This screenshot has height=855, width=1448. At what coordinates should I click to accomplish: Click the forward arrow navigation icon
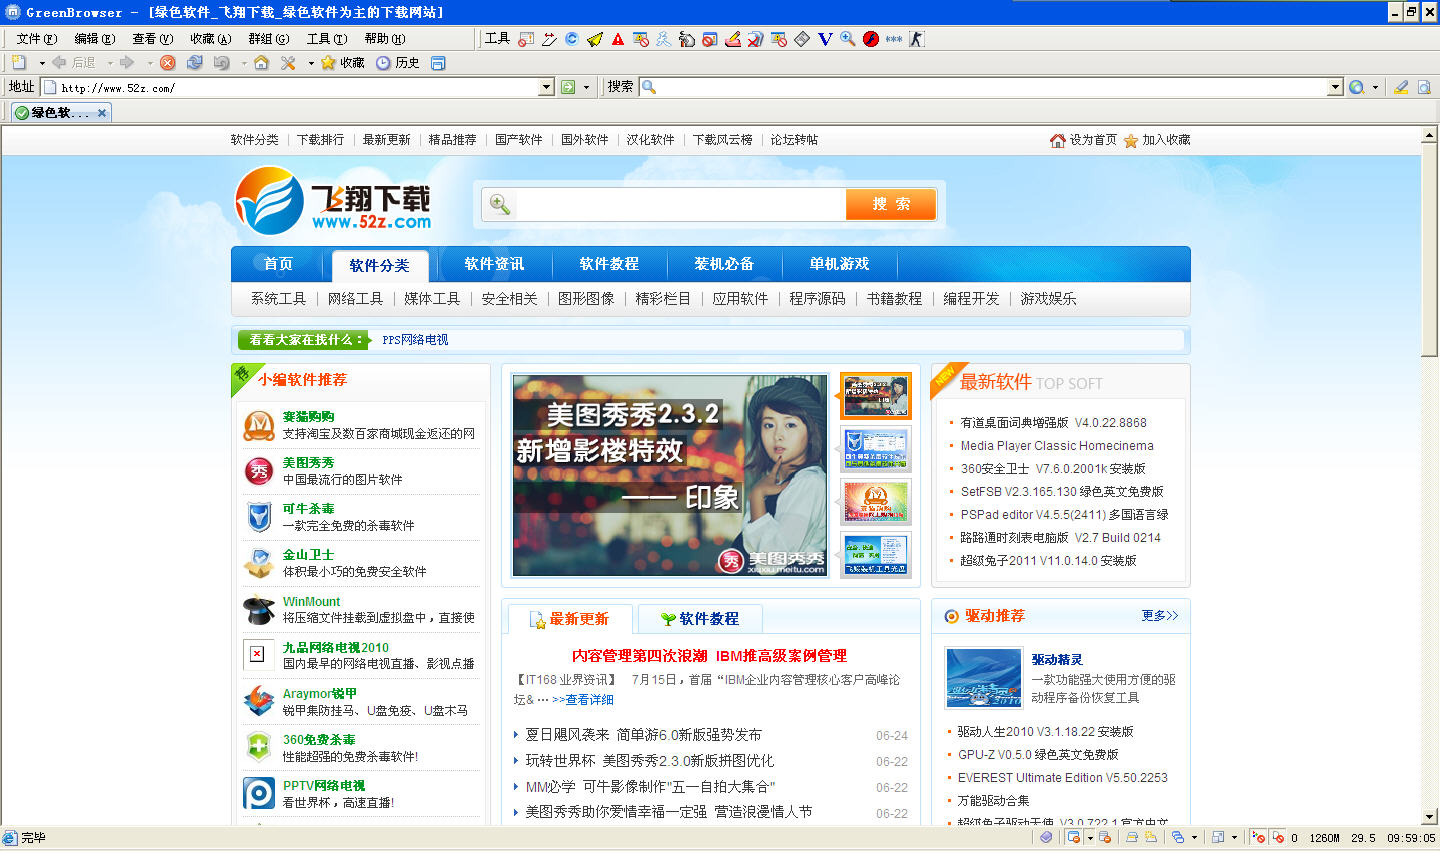127,62
